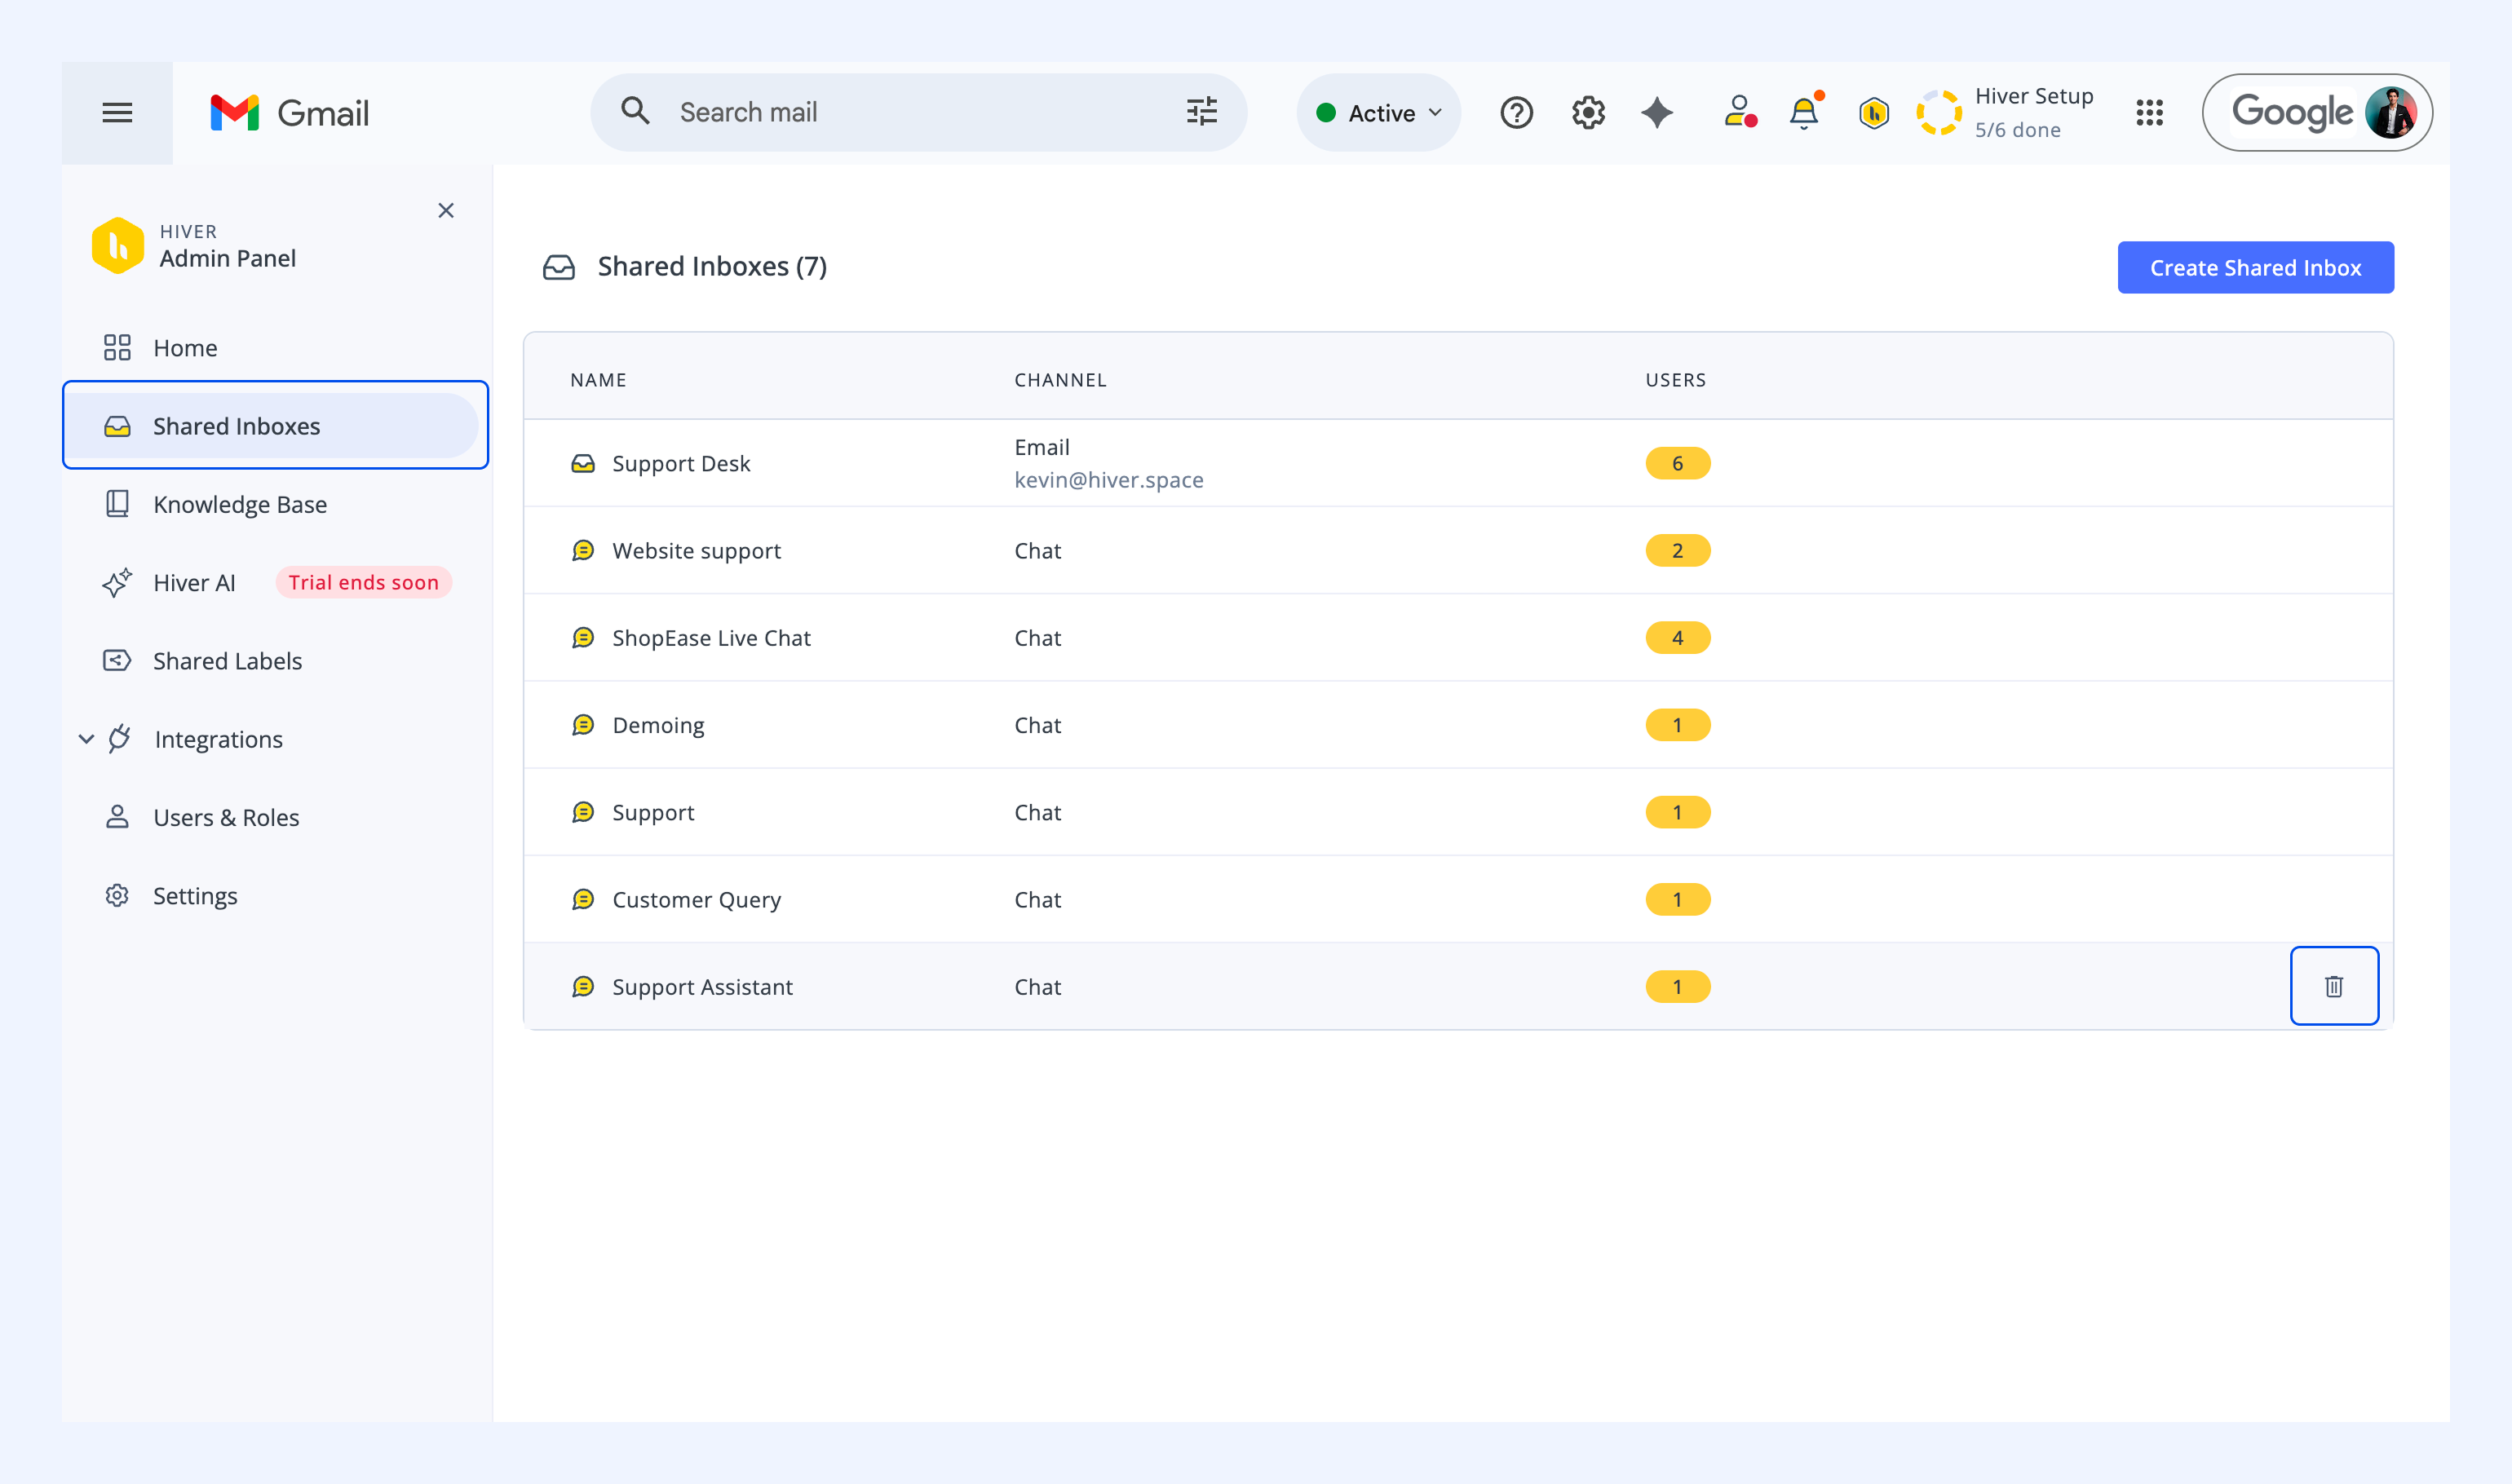Open Google apps grid
The image size is (2512, 1484).
click(2149, 113)
